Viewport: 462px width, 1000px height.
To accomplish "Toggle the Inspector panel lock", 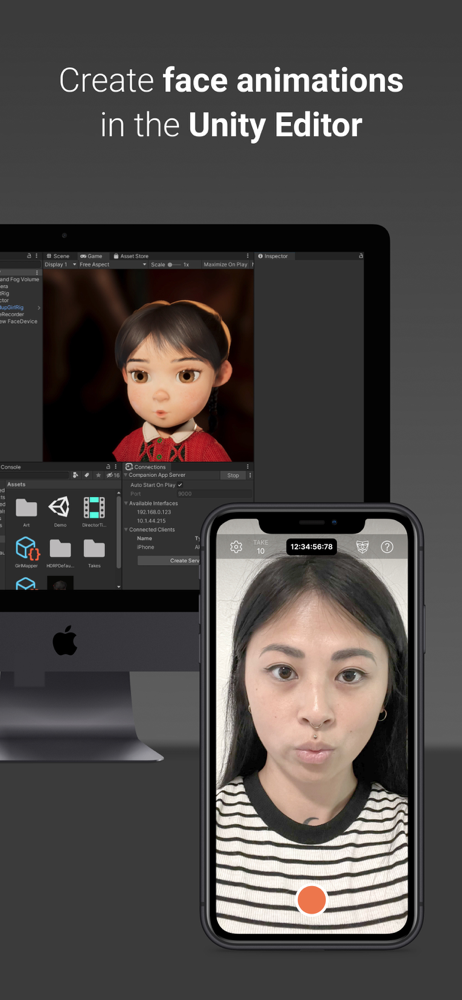I will tap(361, 256).
